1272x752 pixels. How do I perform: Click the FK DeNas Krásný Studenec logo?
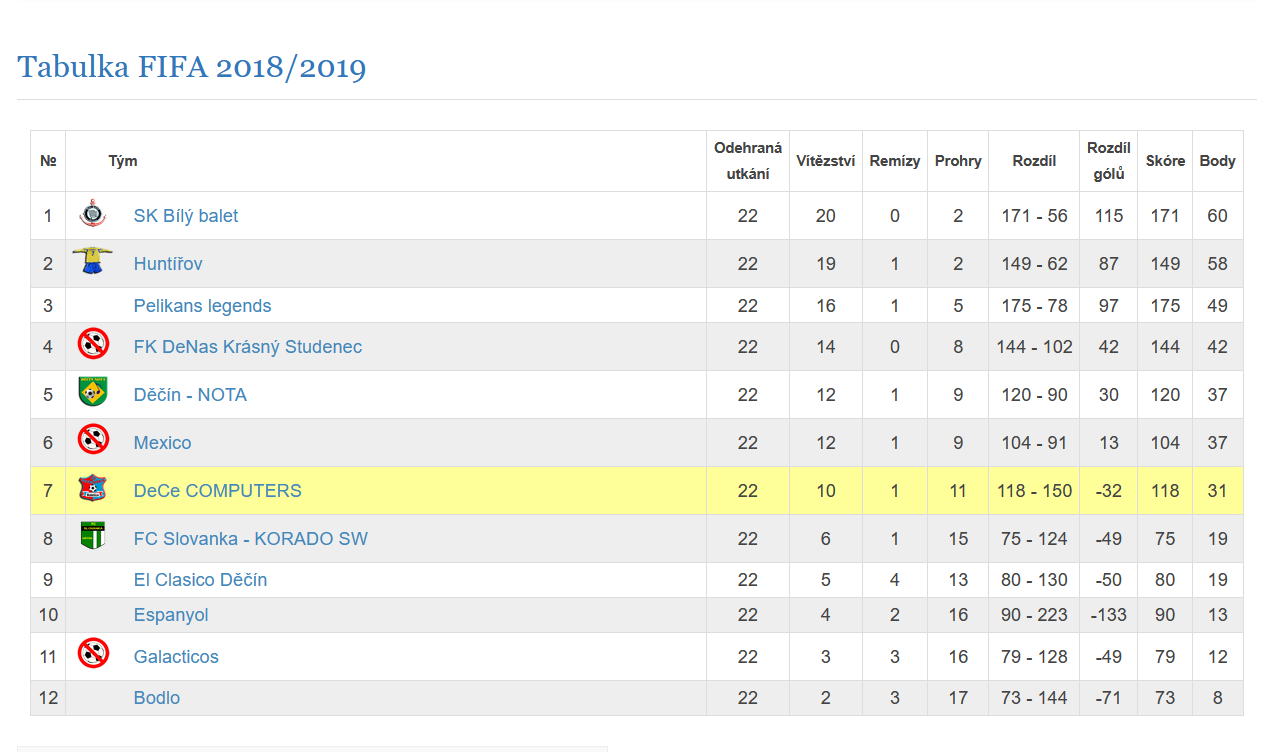[93, 345]
